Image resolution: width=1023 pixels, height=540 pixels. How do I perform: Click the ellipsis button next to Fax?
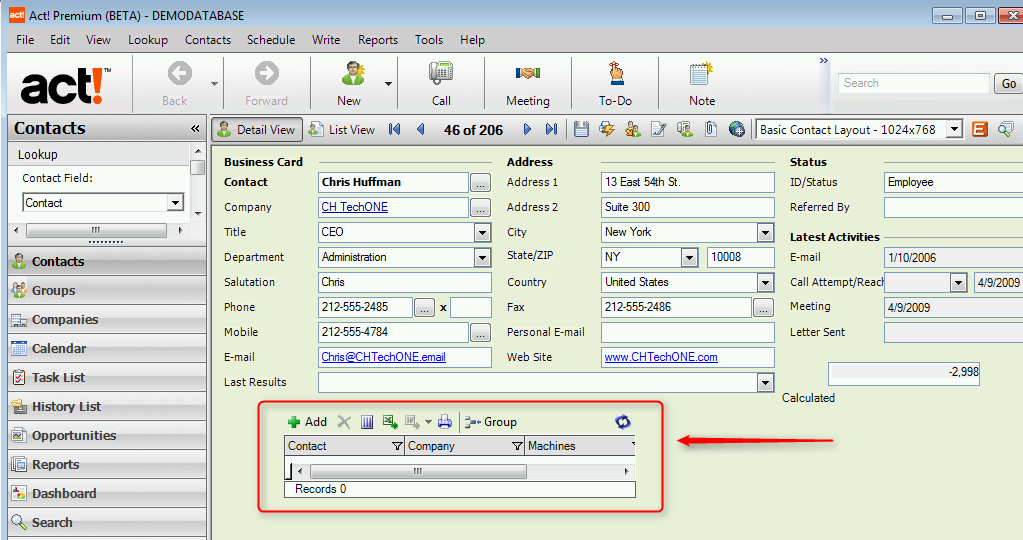click(763, 307)
